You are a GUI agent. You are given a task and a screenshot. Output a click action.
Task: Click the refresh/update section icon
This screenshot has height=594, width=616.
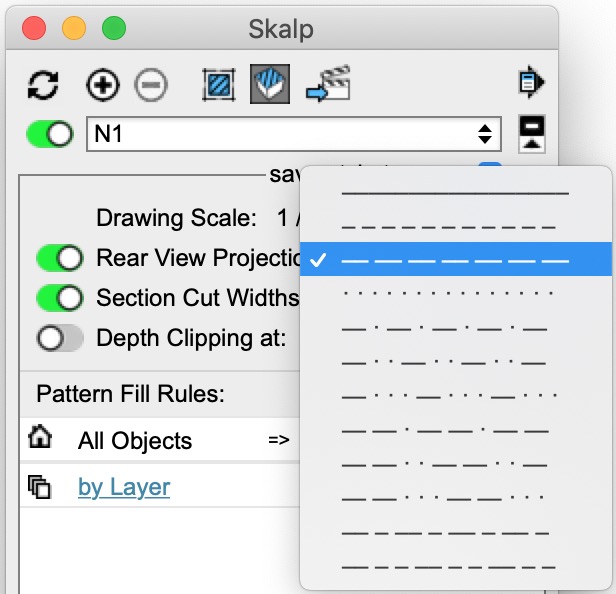(43, 85)
